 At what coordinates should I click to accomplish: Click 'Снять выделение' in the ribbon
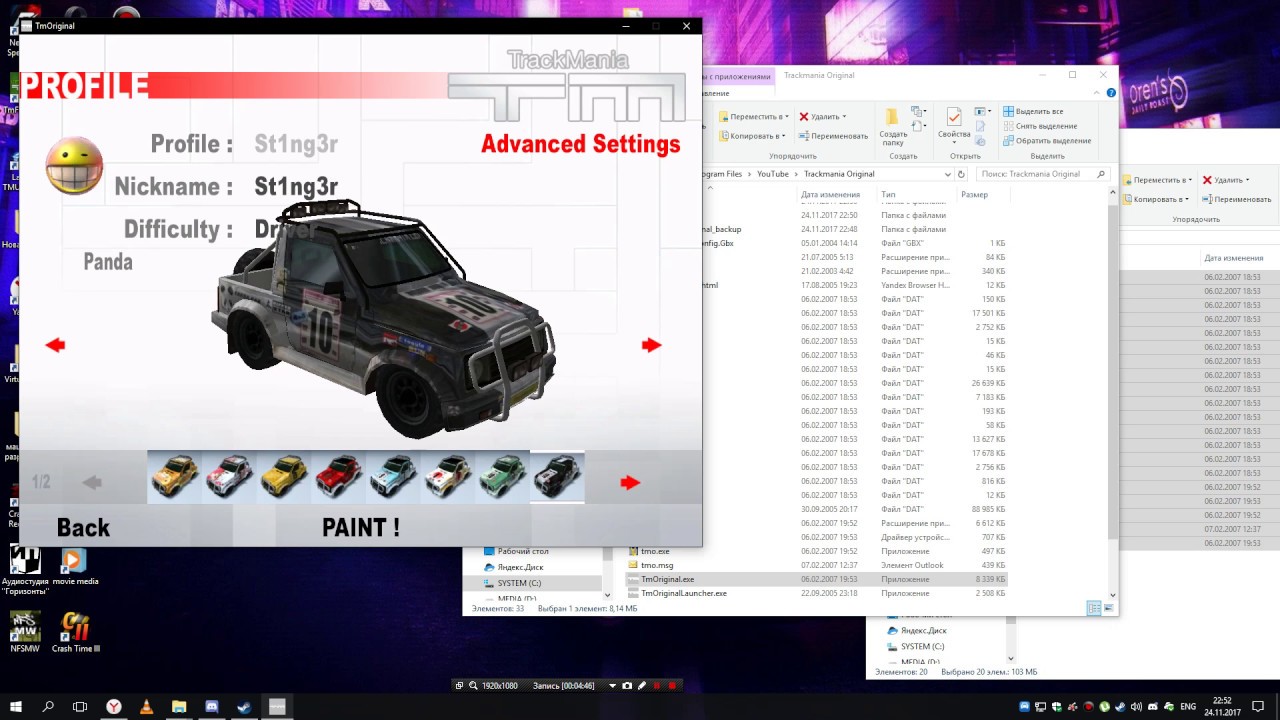click(1040, 126)
